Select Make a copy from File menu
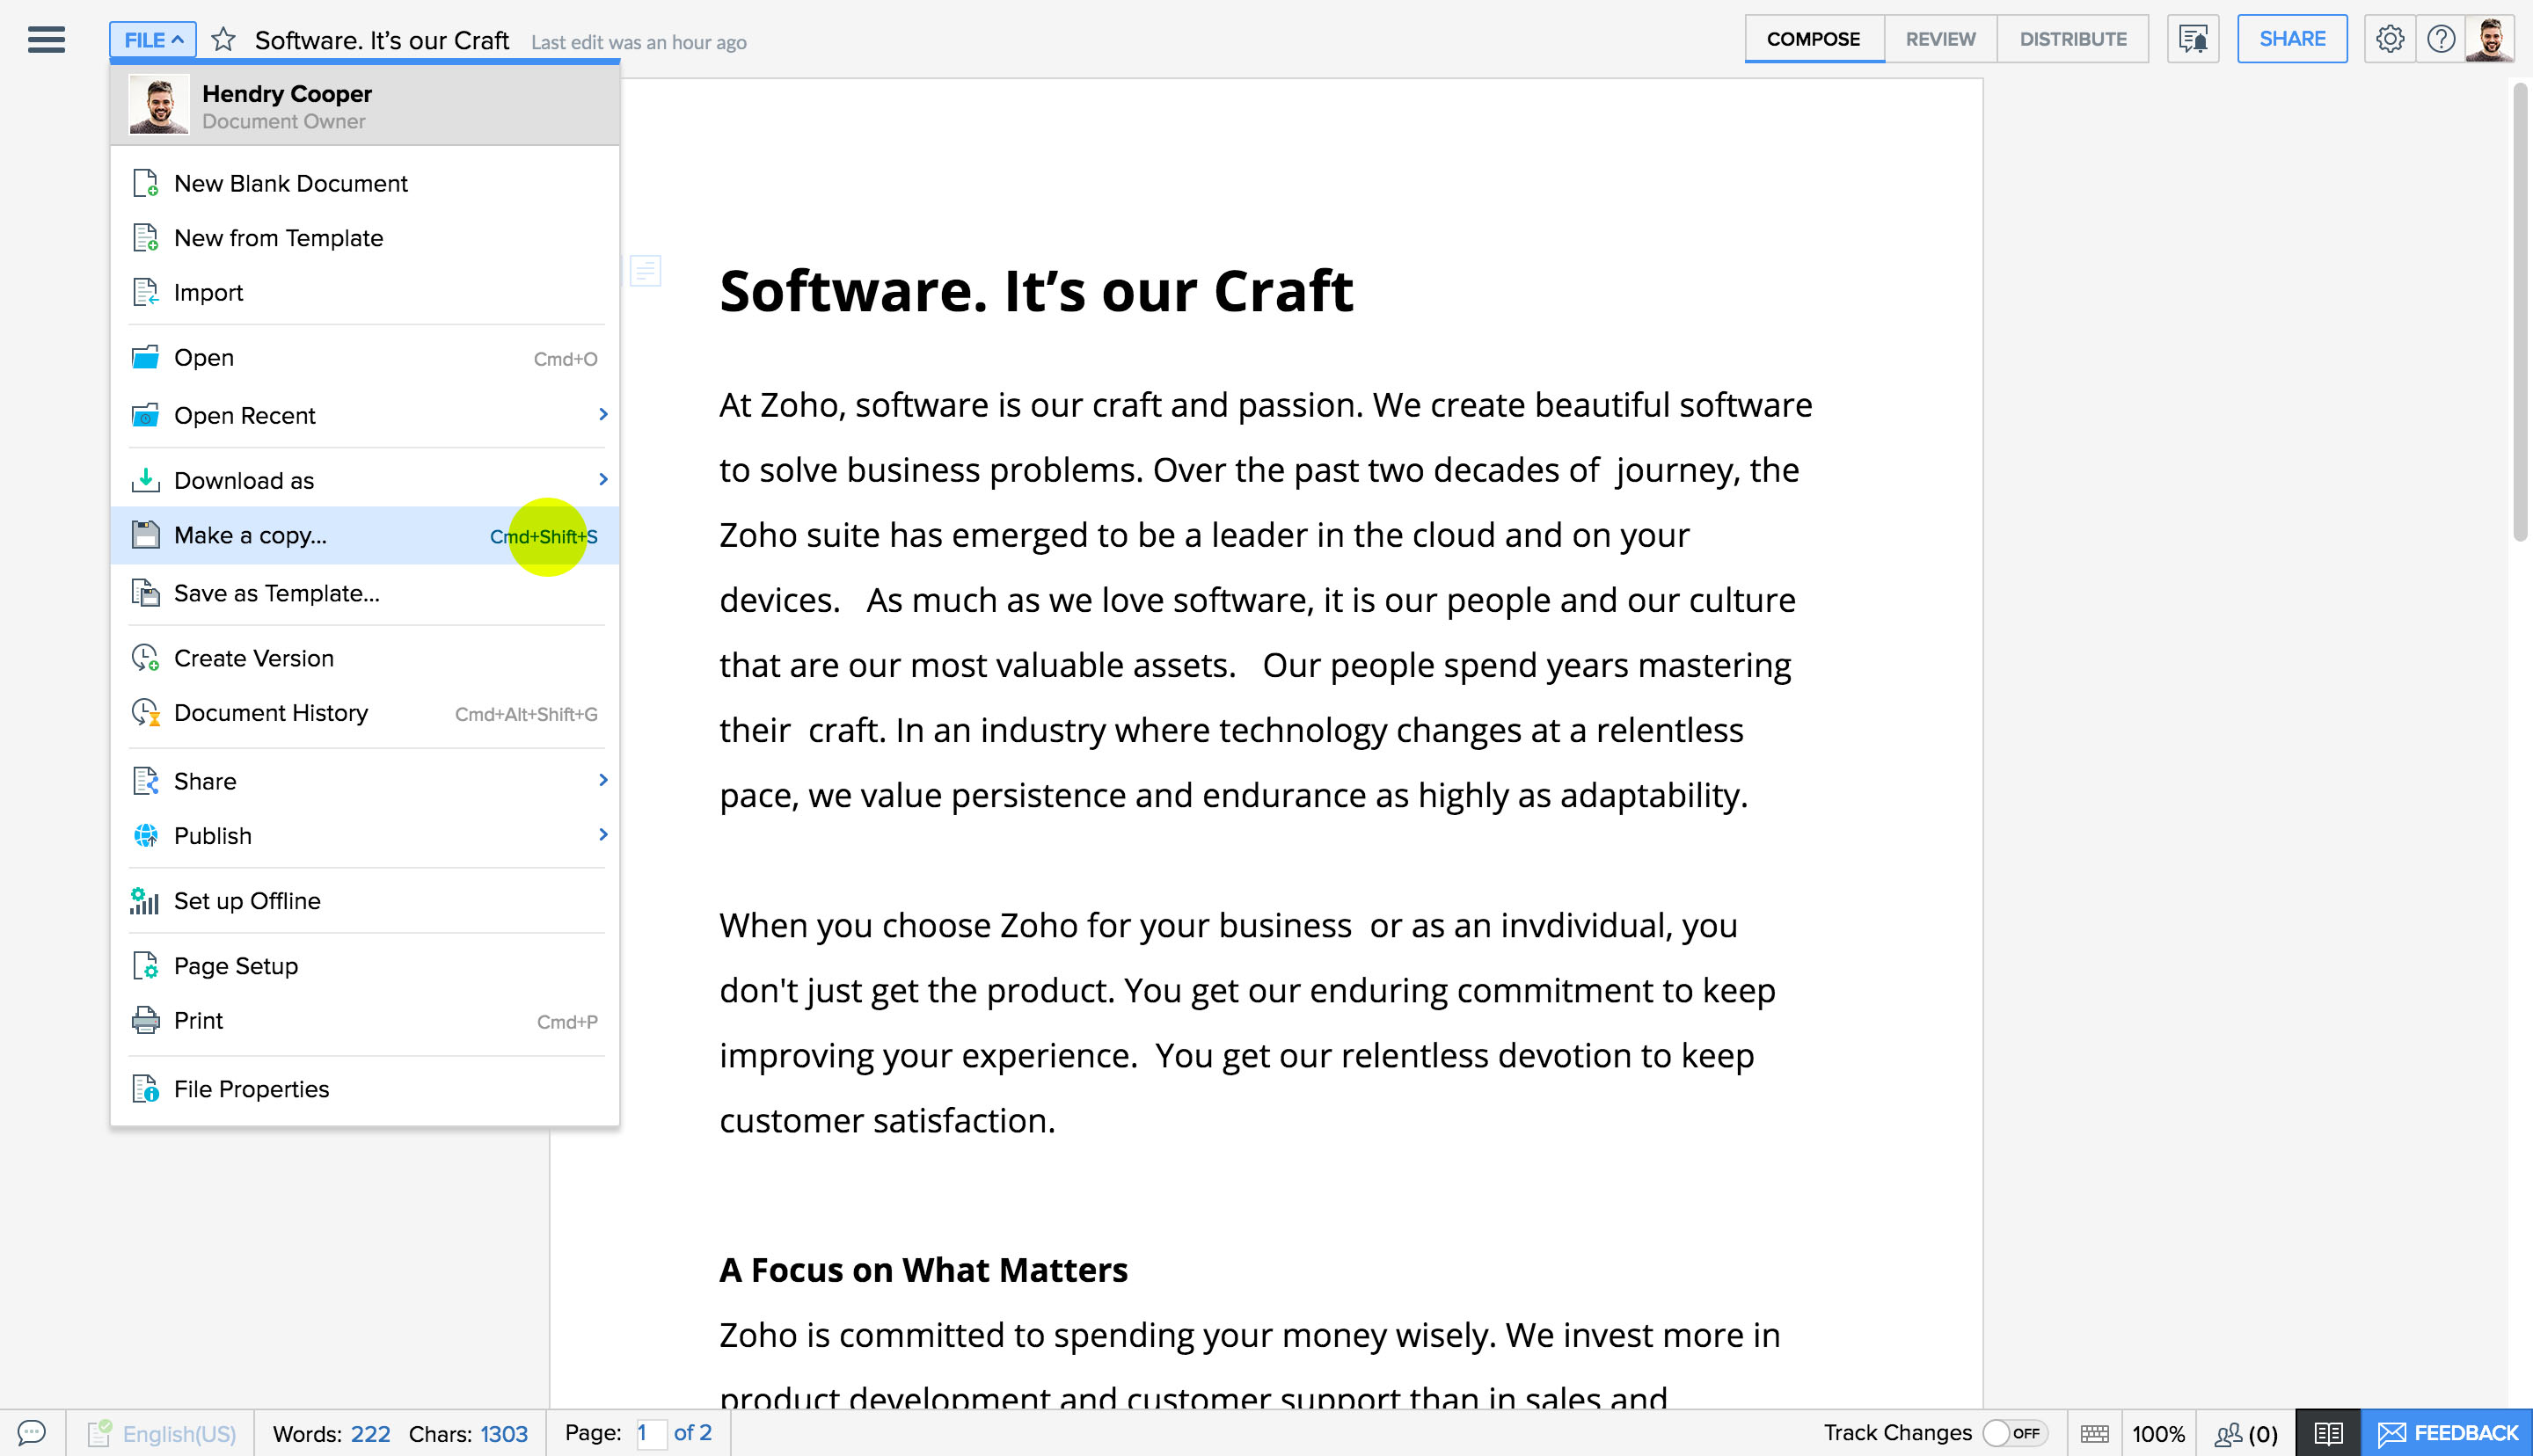The width and height of the screenshot is (2533, 1456). click(x=250, y=535)
